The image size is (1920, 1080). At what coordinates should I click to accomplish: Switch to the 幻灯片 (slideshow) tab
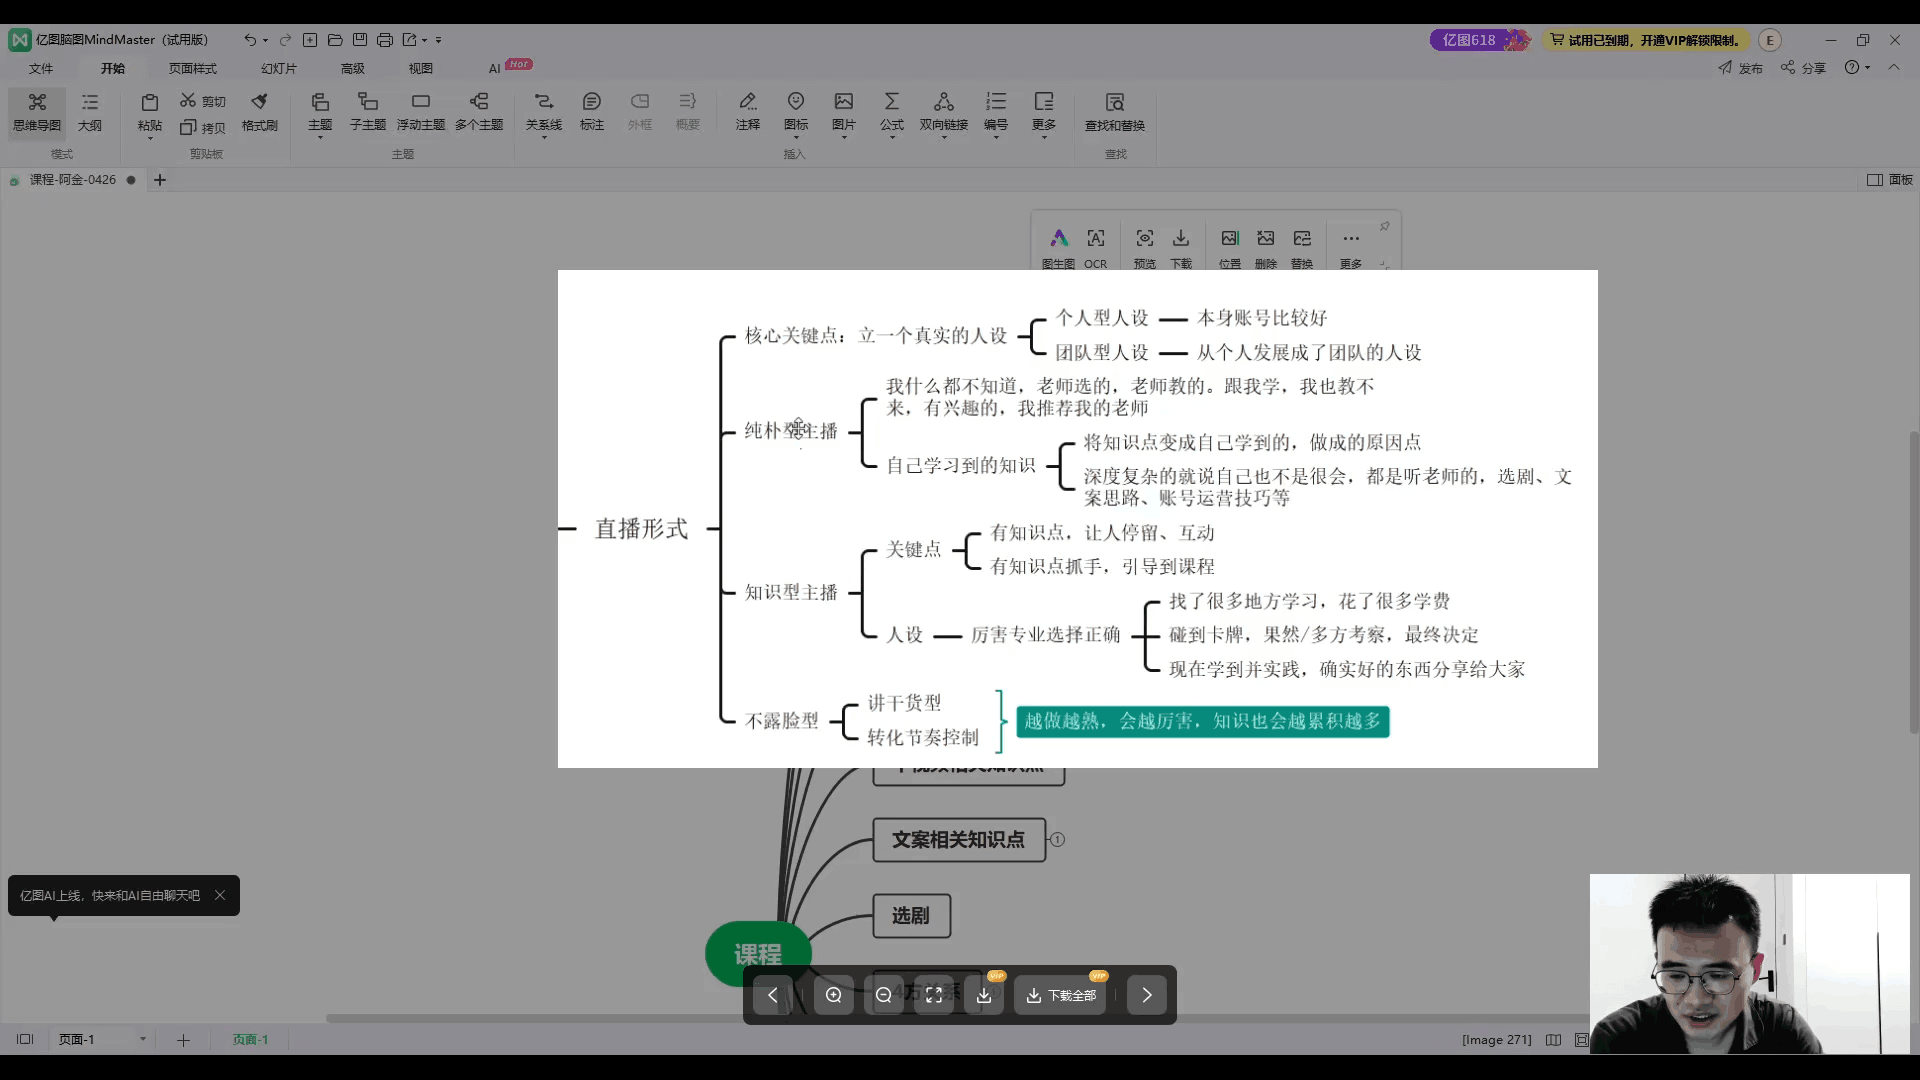click(x=279, y=68)
